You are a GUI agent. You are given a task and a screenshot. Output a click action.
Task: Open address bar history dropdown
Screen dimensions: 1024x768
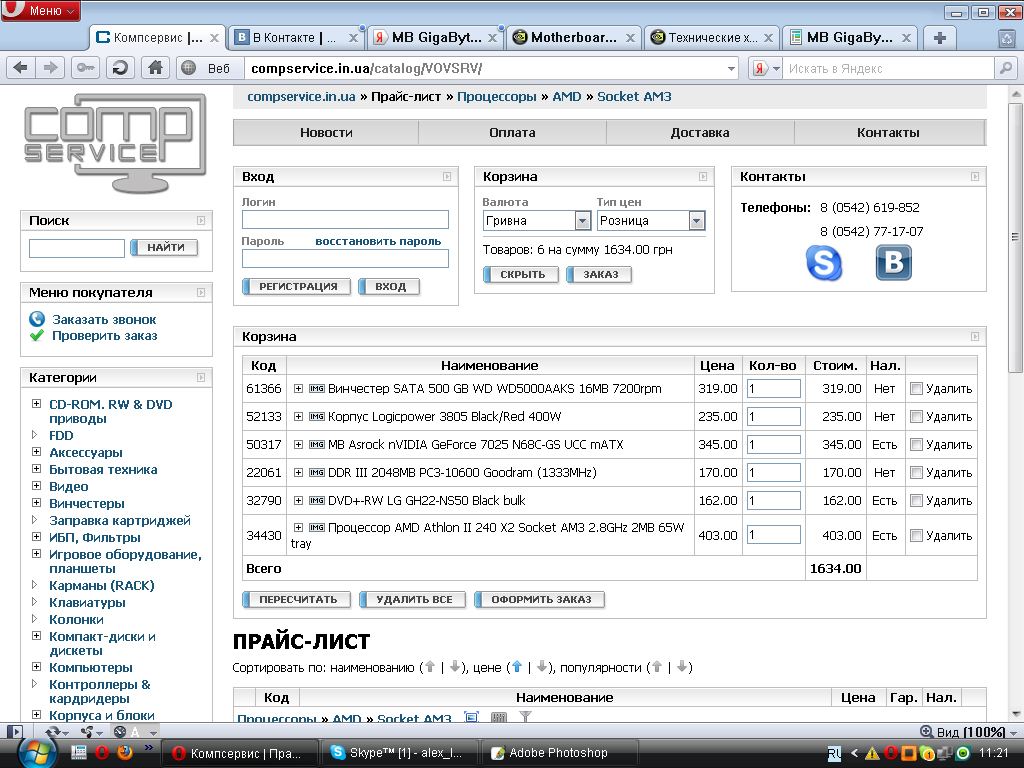[731, 69]
